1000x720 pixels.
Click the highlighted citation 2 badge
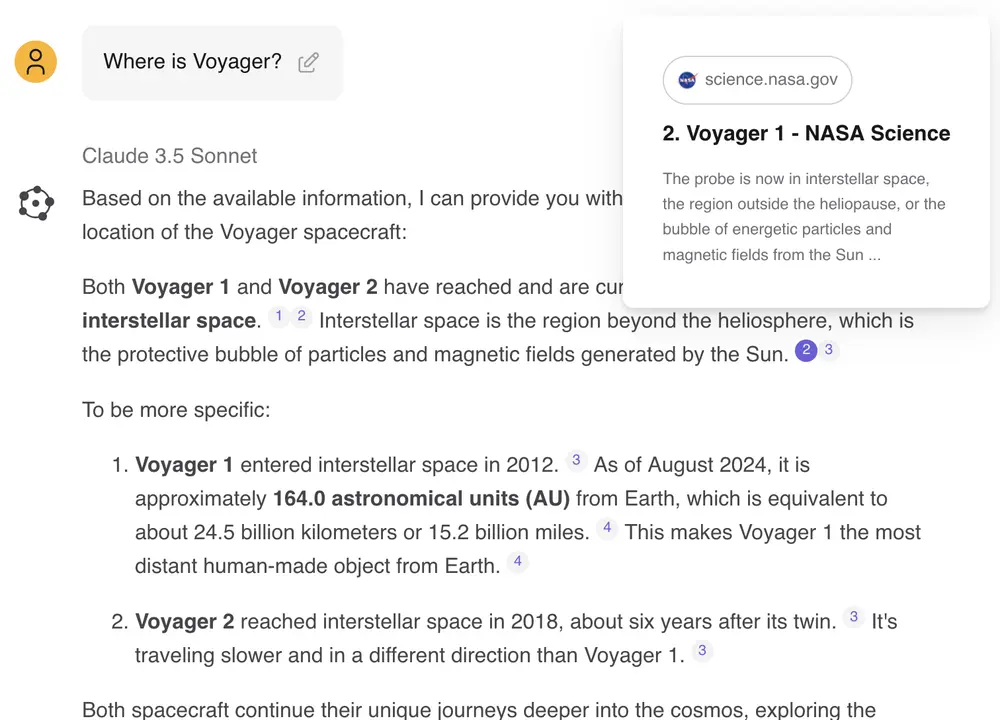click(x=805, y=351)
